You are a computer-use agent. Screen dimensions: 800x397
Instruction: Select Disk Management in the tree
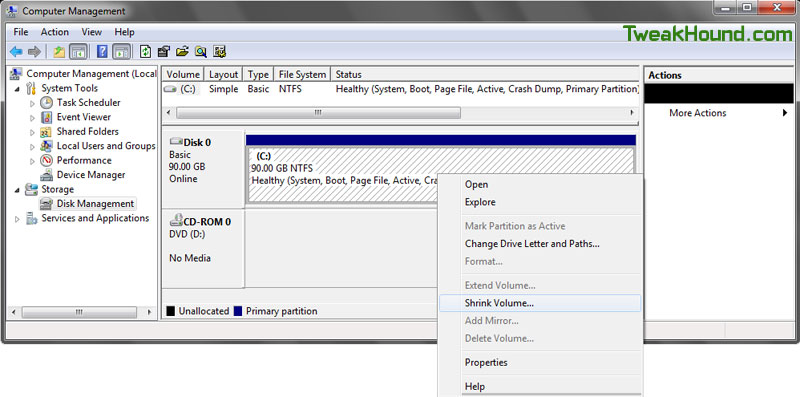click(95, 204)
